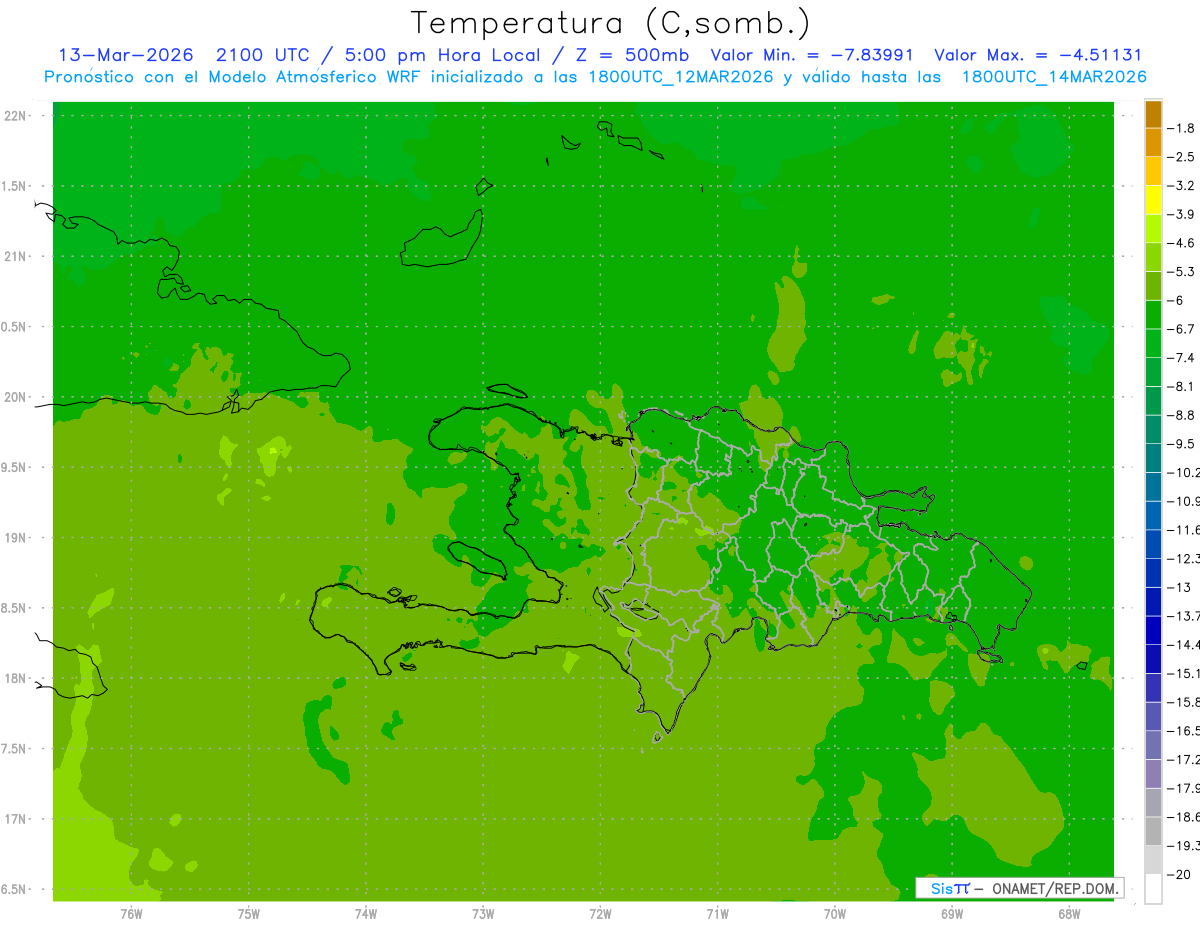Click the '74W' longitude label
Screen dimensions: 1200x927
(x=366, y=913)
